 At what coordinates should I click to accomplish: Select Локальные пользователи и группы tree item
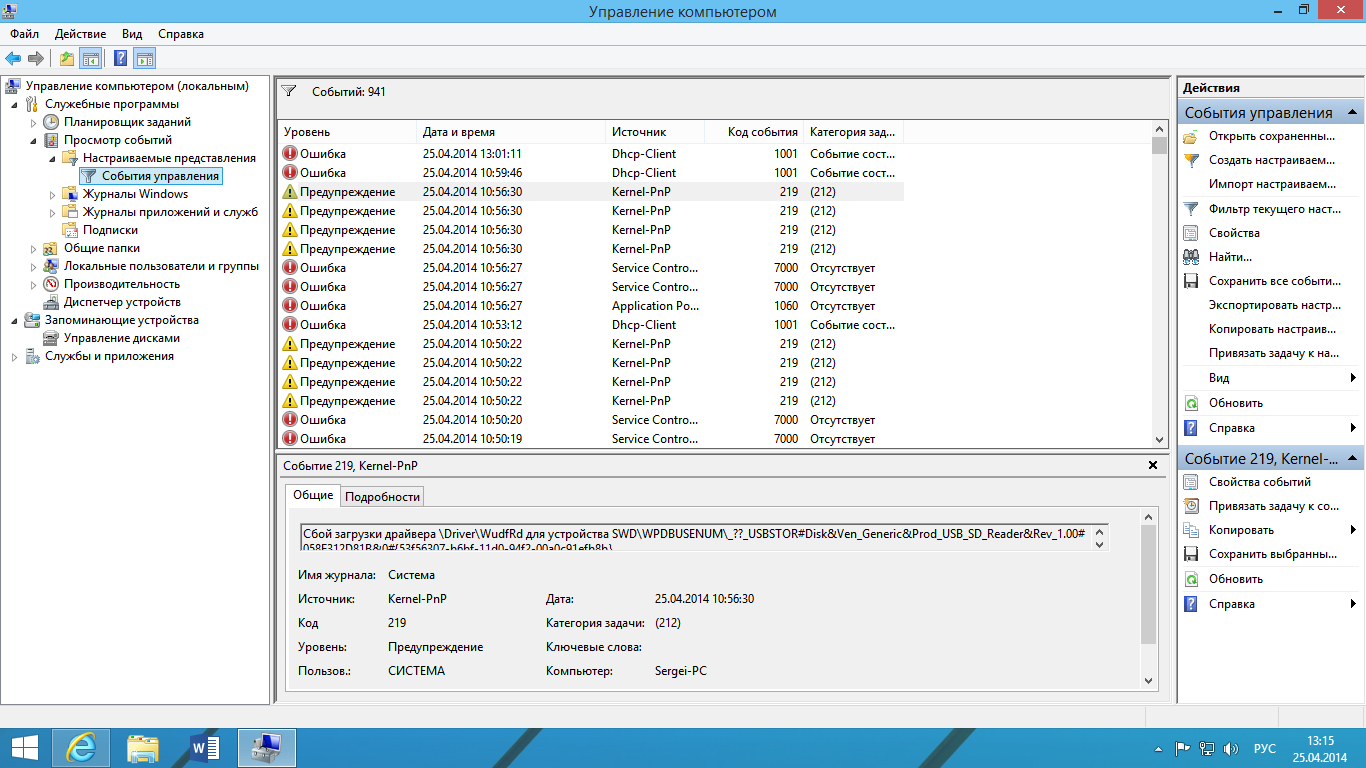click(161, 266)
